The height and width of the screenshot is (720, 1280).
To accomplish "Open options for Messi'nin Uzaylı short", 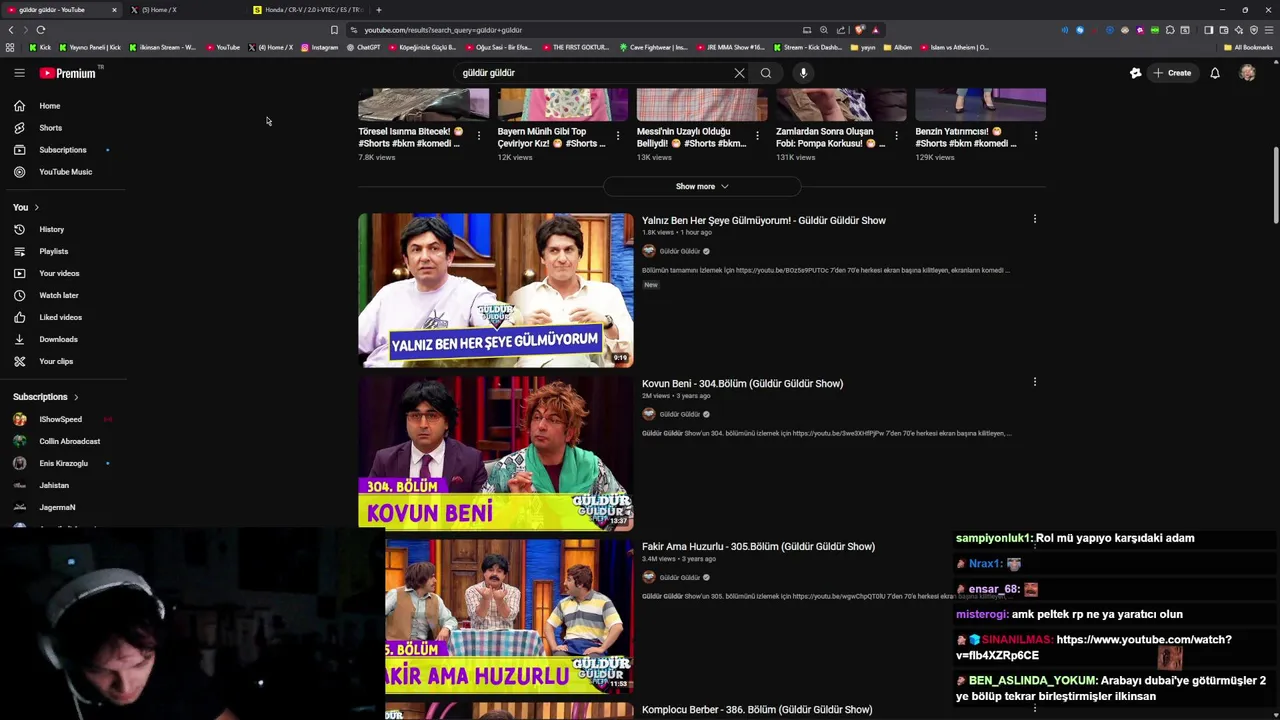I will pyautogui.click(x=757, y=136).
